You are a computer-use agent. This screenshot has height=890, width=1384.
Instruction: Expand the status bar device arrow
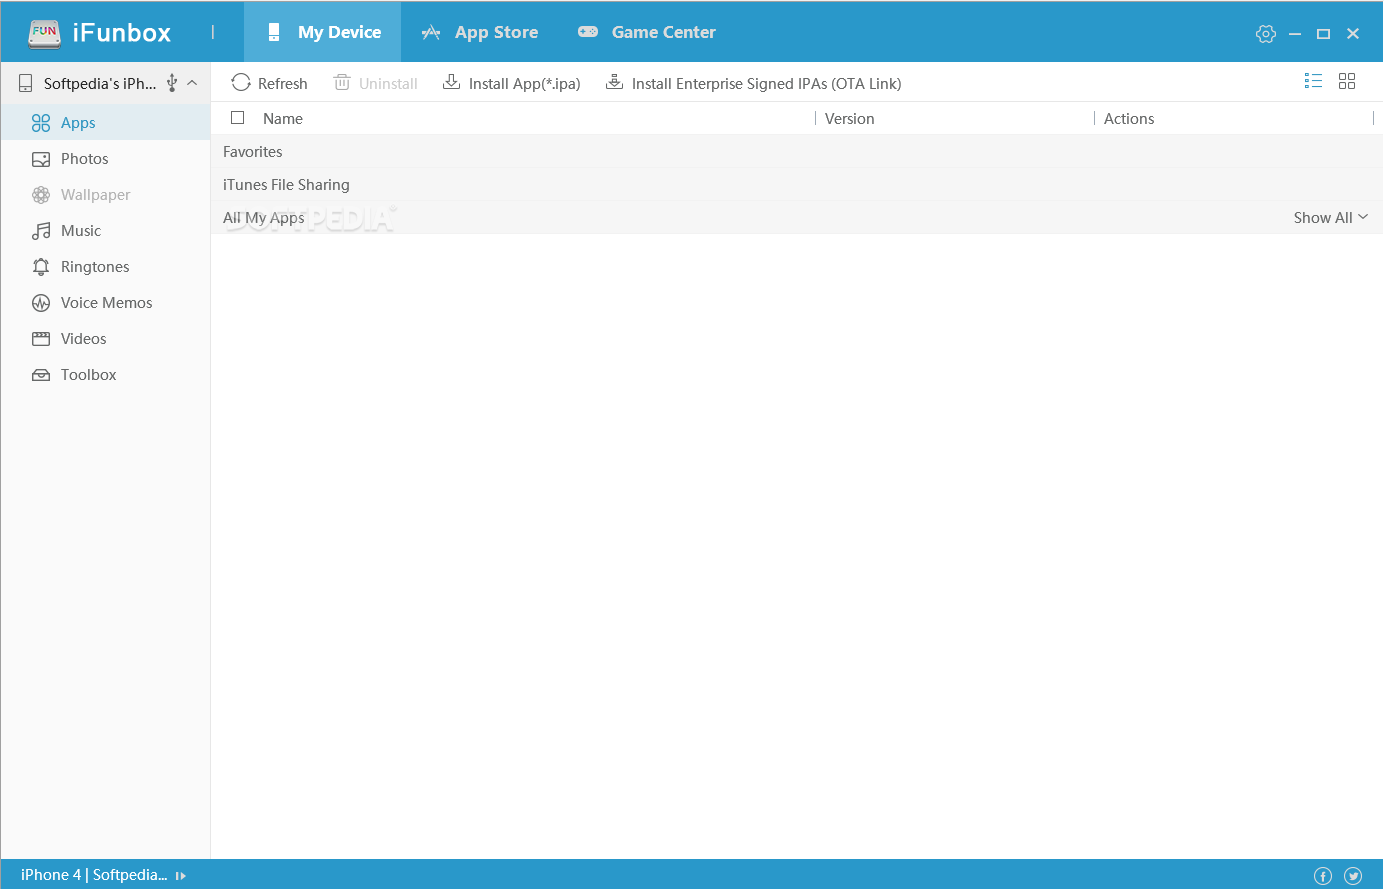(x=181, y=876)
